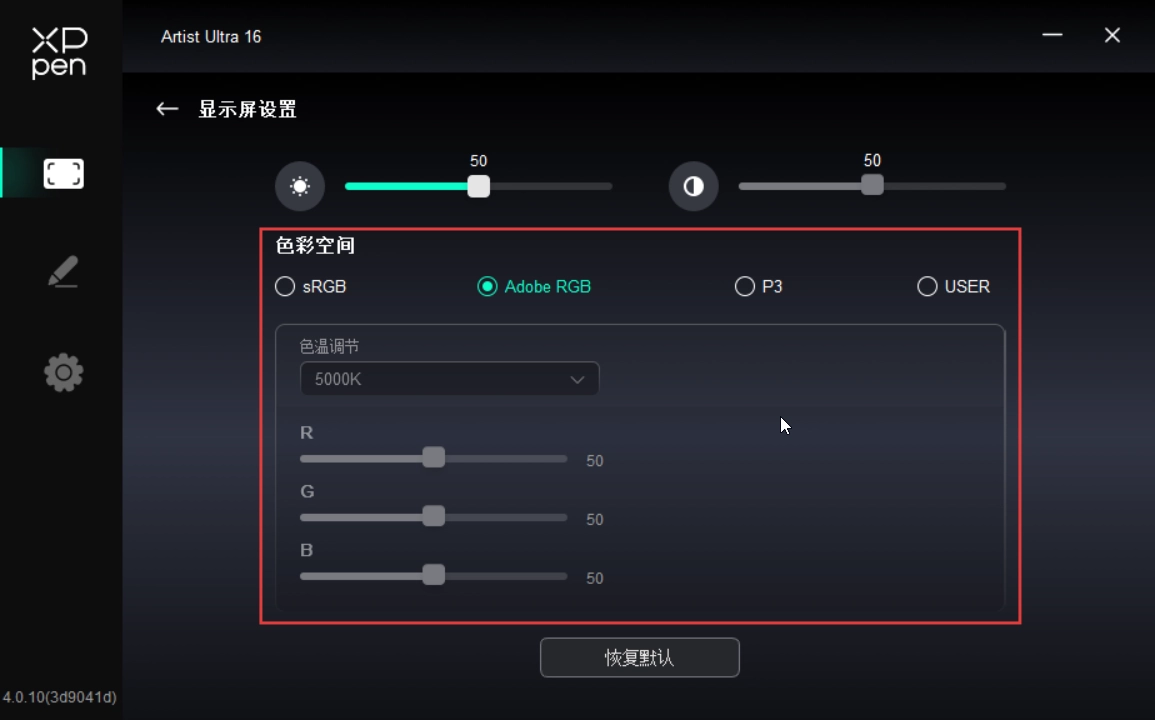Click the chevron arrow in 色温调节 box

(577, 380)
